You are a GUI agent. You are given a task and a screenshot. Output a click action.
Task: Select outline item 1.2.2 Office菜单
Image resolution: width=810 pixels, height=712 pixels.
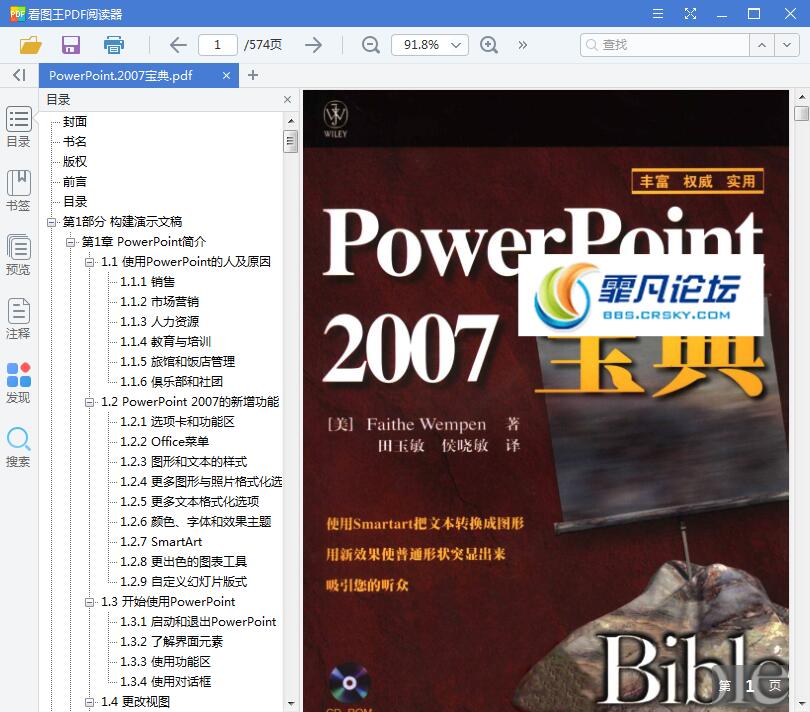[x=165, y=442]
